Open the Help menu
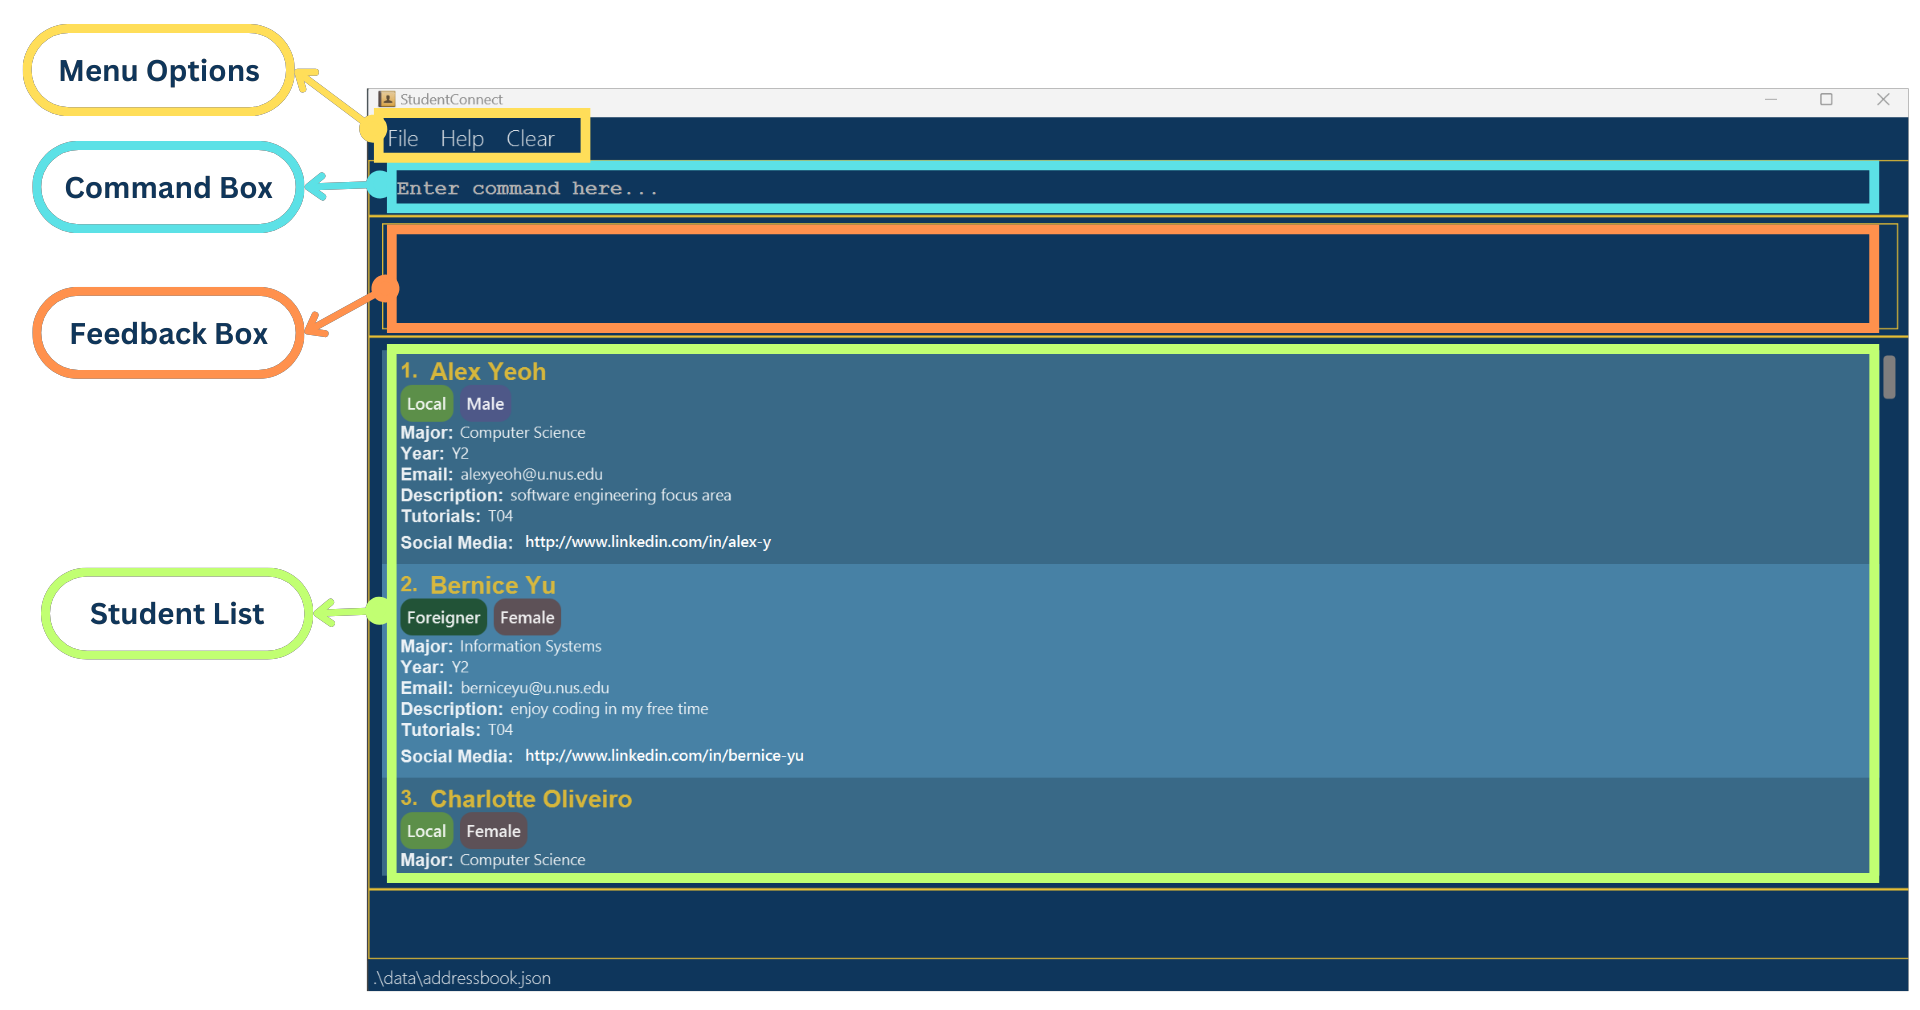1920x1010 pixels. click(x=461, y=138)
